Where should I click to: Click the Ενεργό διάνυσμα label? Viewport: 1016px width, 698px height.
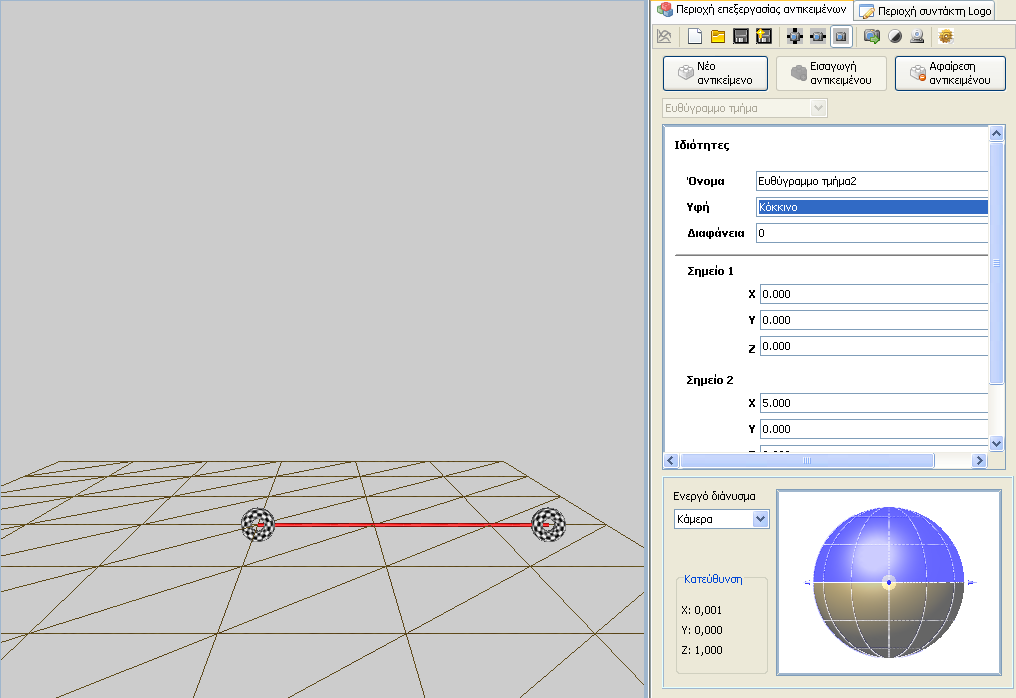click(714, 496)
